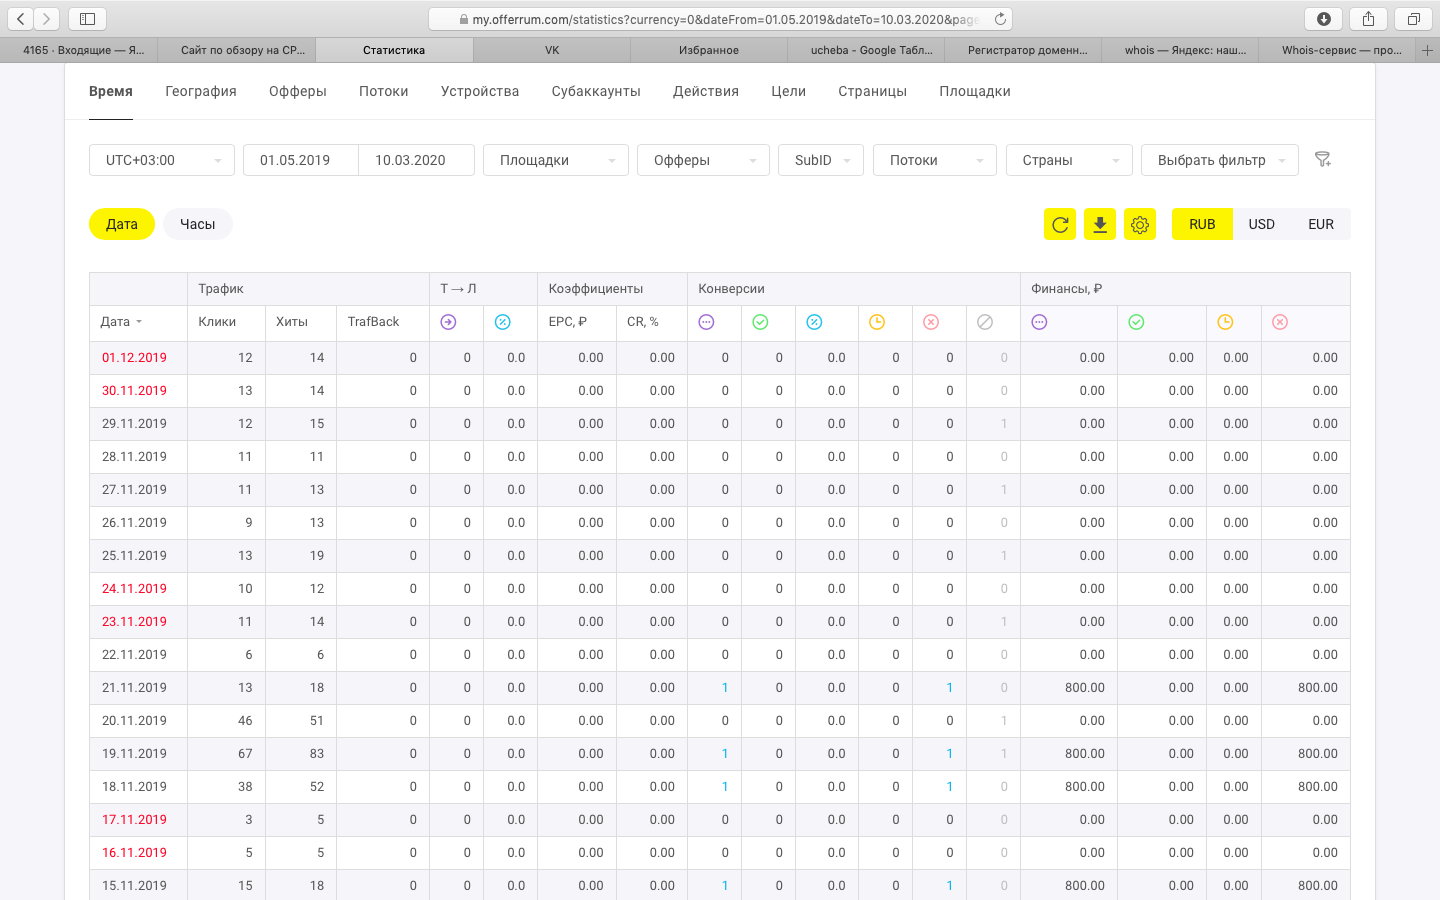Switch to the Избранное browser tab
This screenshot has width=1440, height=900.
(709, 50)
